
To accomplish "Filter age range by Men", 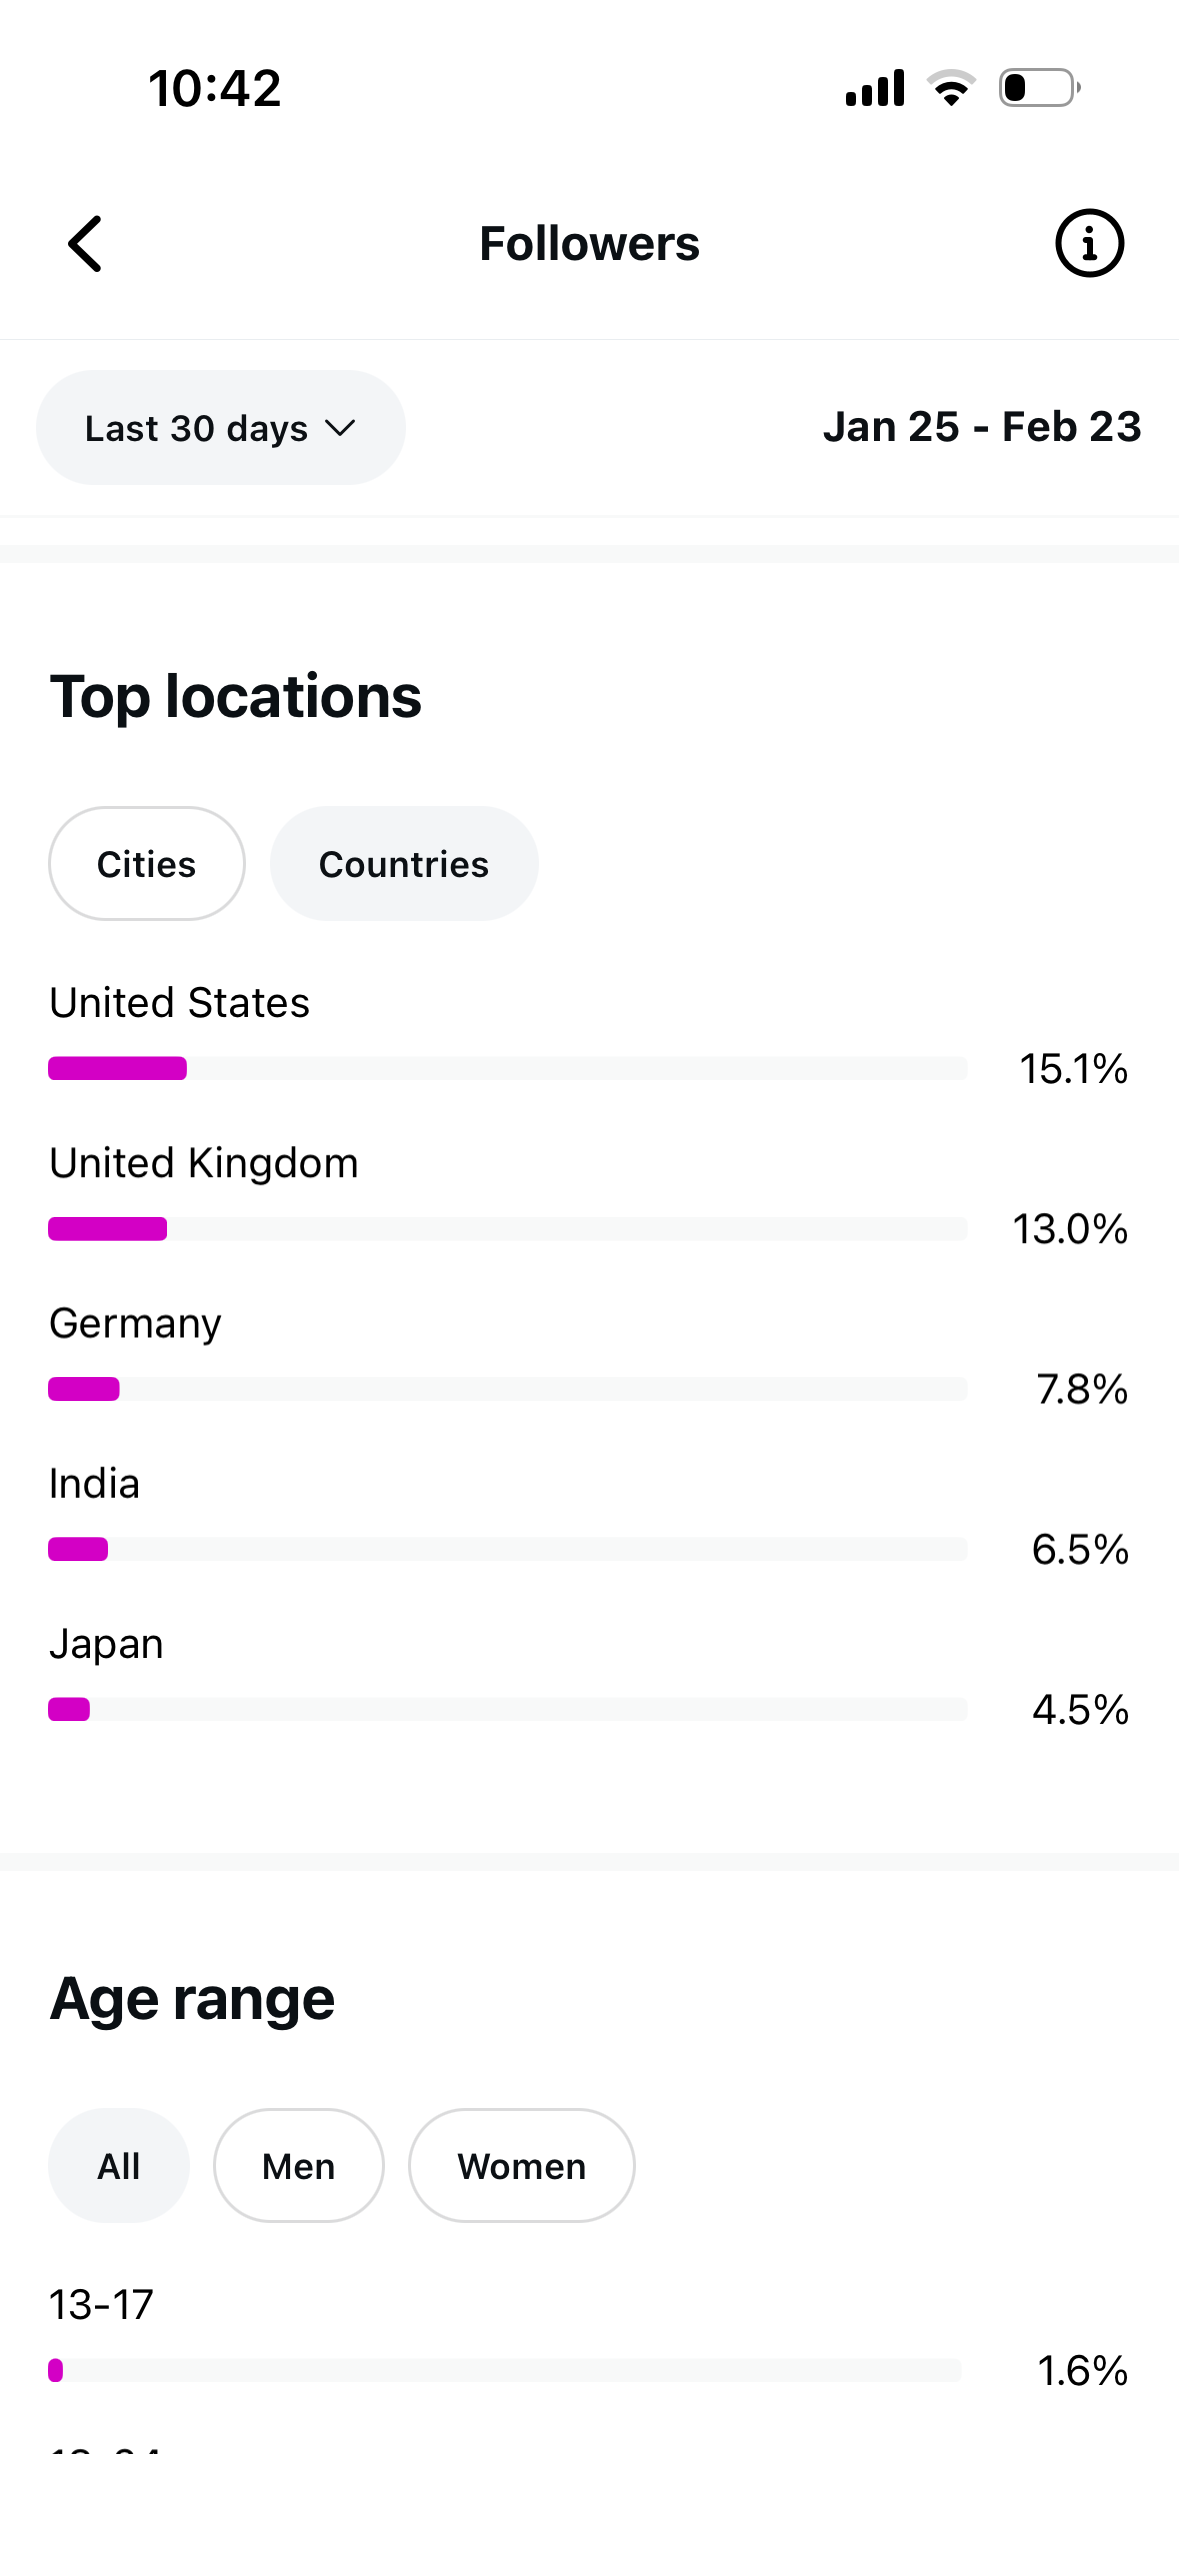I will [299, 2166].
